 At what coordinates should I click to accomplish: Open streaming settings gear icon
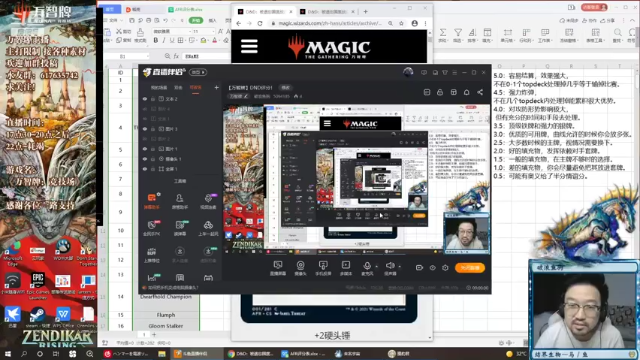(445, 268)
